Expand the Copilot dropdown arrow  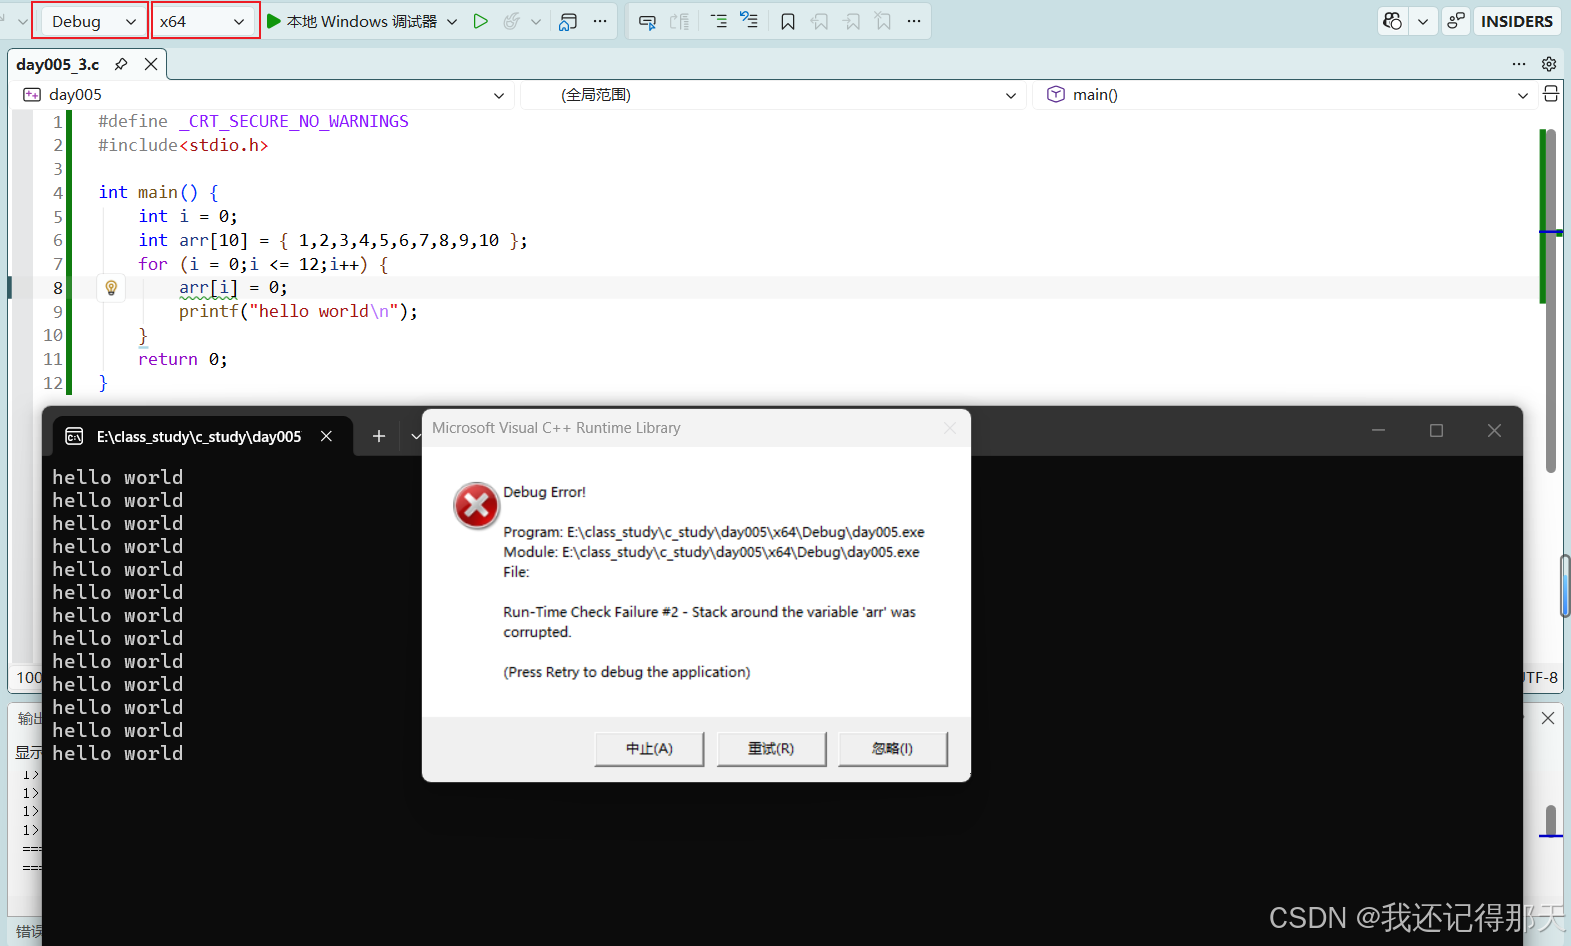click(x=1423, y=21)
